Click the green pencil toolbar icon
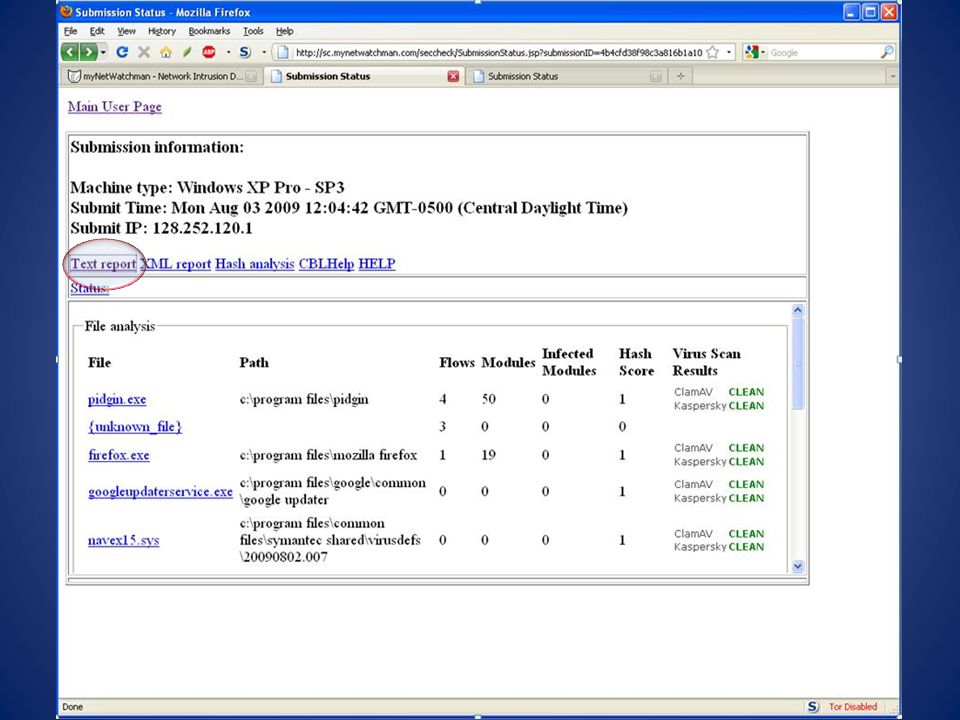This screenshot has height=720, width=960. click(187, 53)
